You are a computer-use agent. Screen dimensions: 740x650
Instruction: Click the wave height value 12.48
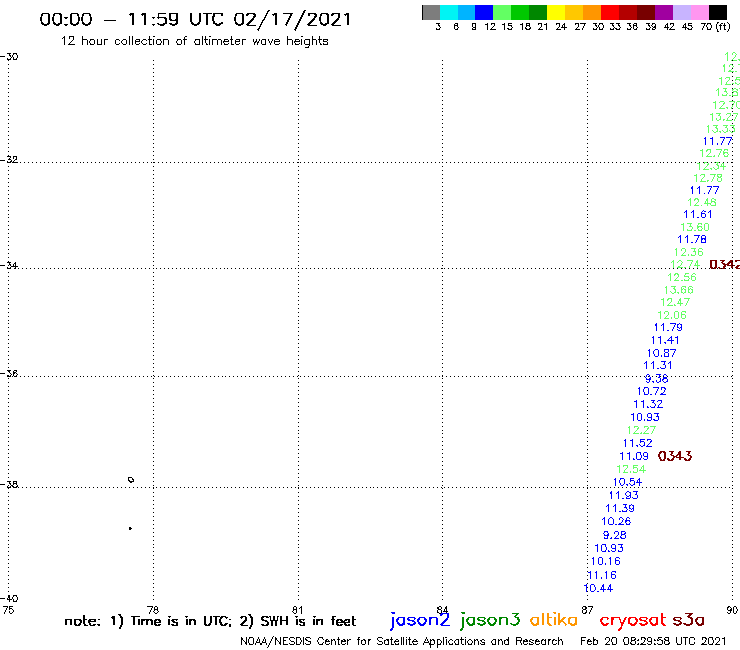point(701,203)
